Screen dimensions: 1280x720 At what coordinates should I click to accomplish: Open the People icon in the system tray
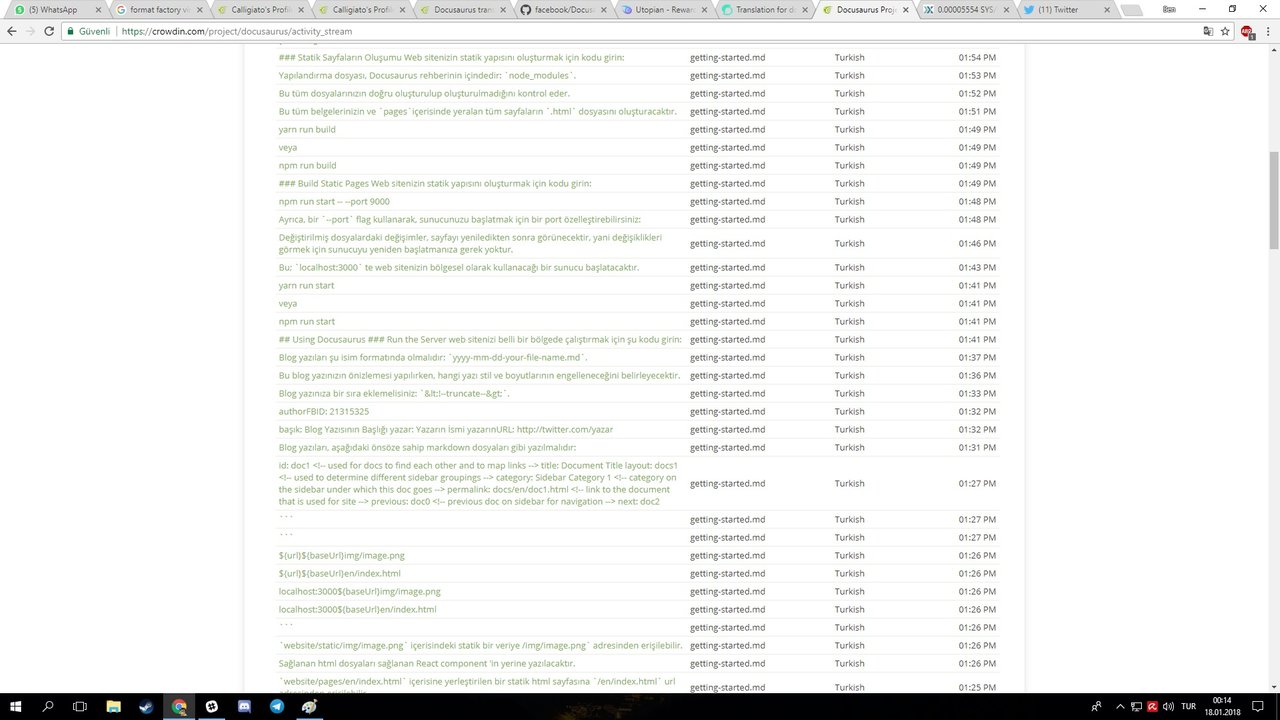(x=1097, y=706)
